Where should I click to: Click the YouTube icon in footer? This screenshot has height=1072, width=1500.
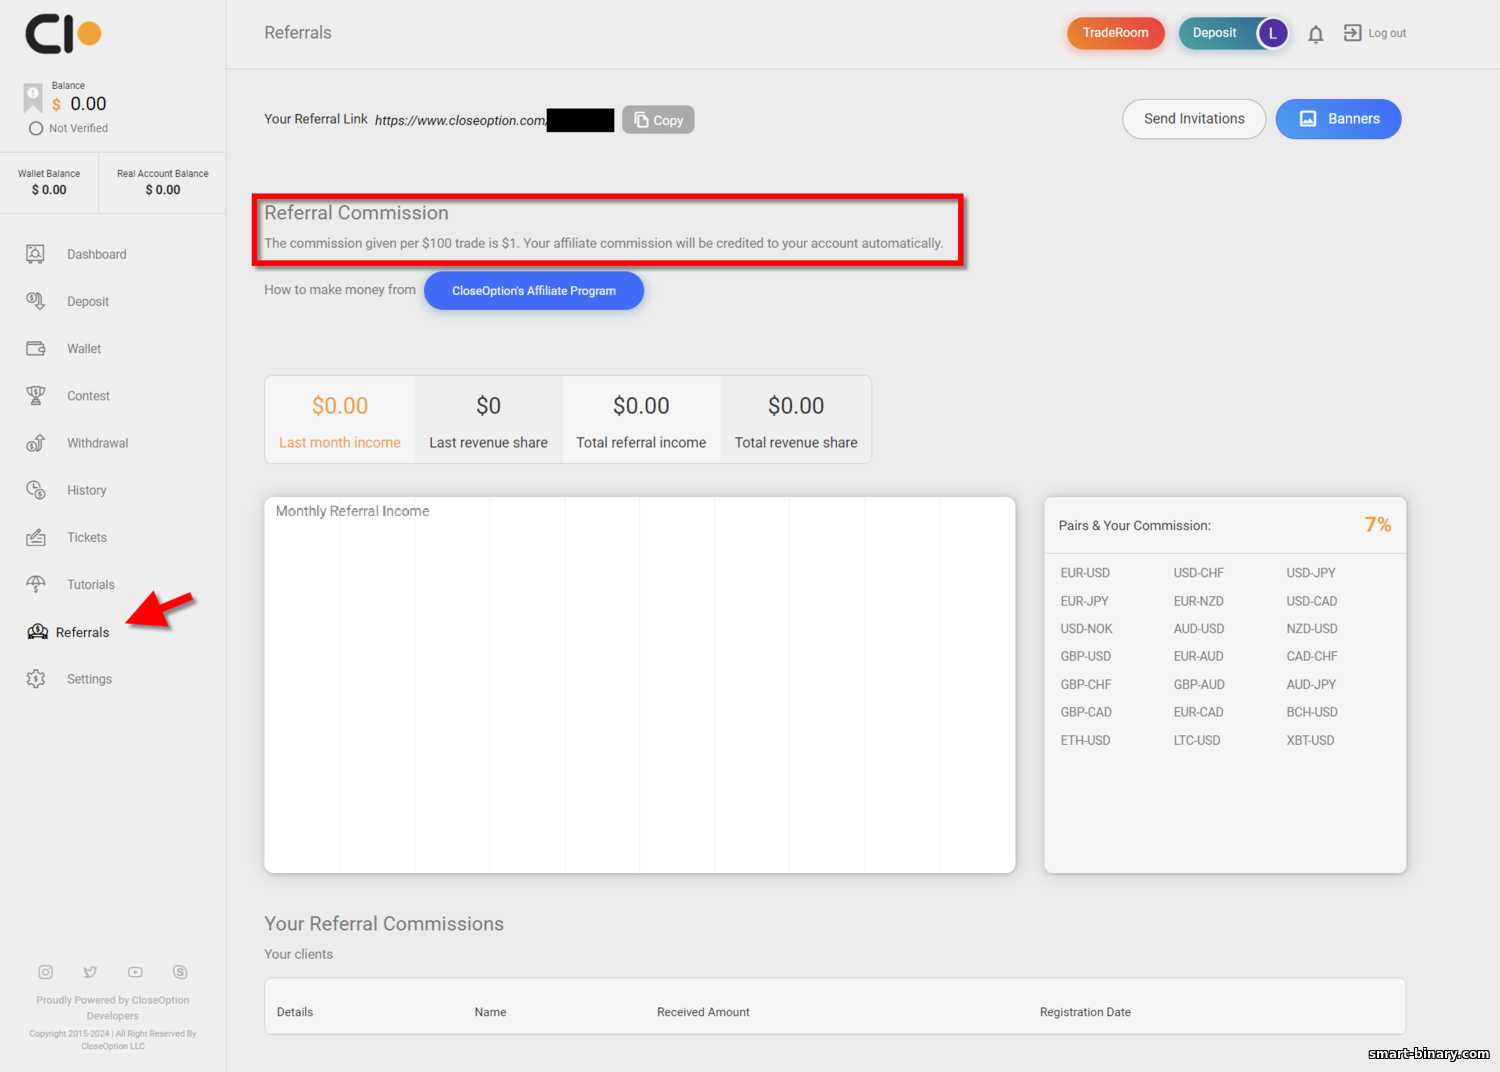coord(135,972)
